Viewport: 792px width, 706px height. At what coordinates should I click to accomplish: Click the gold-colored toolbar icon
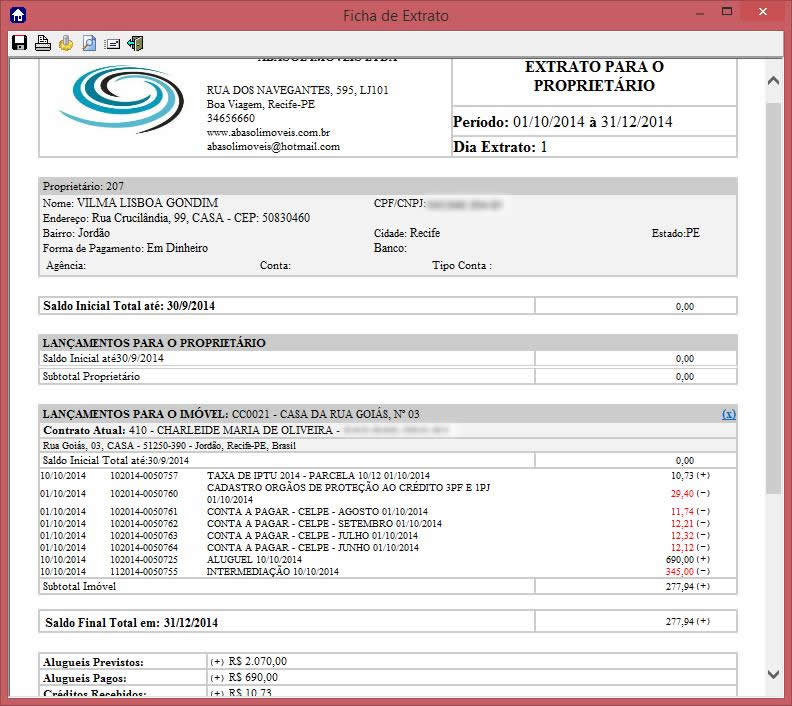(65, 43)
